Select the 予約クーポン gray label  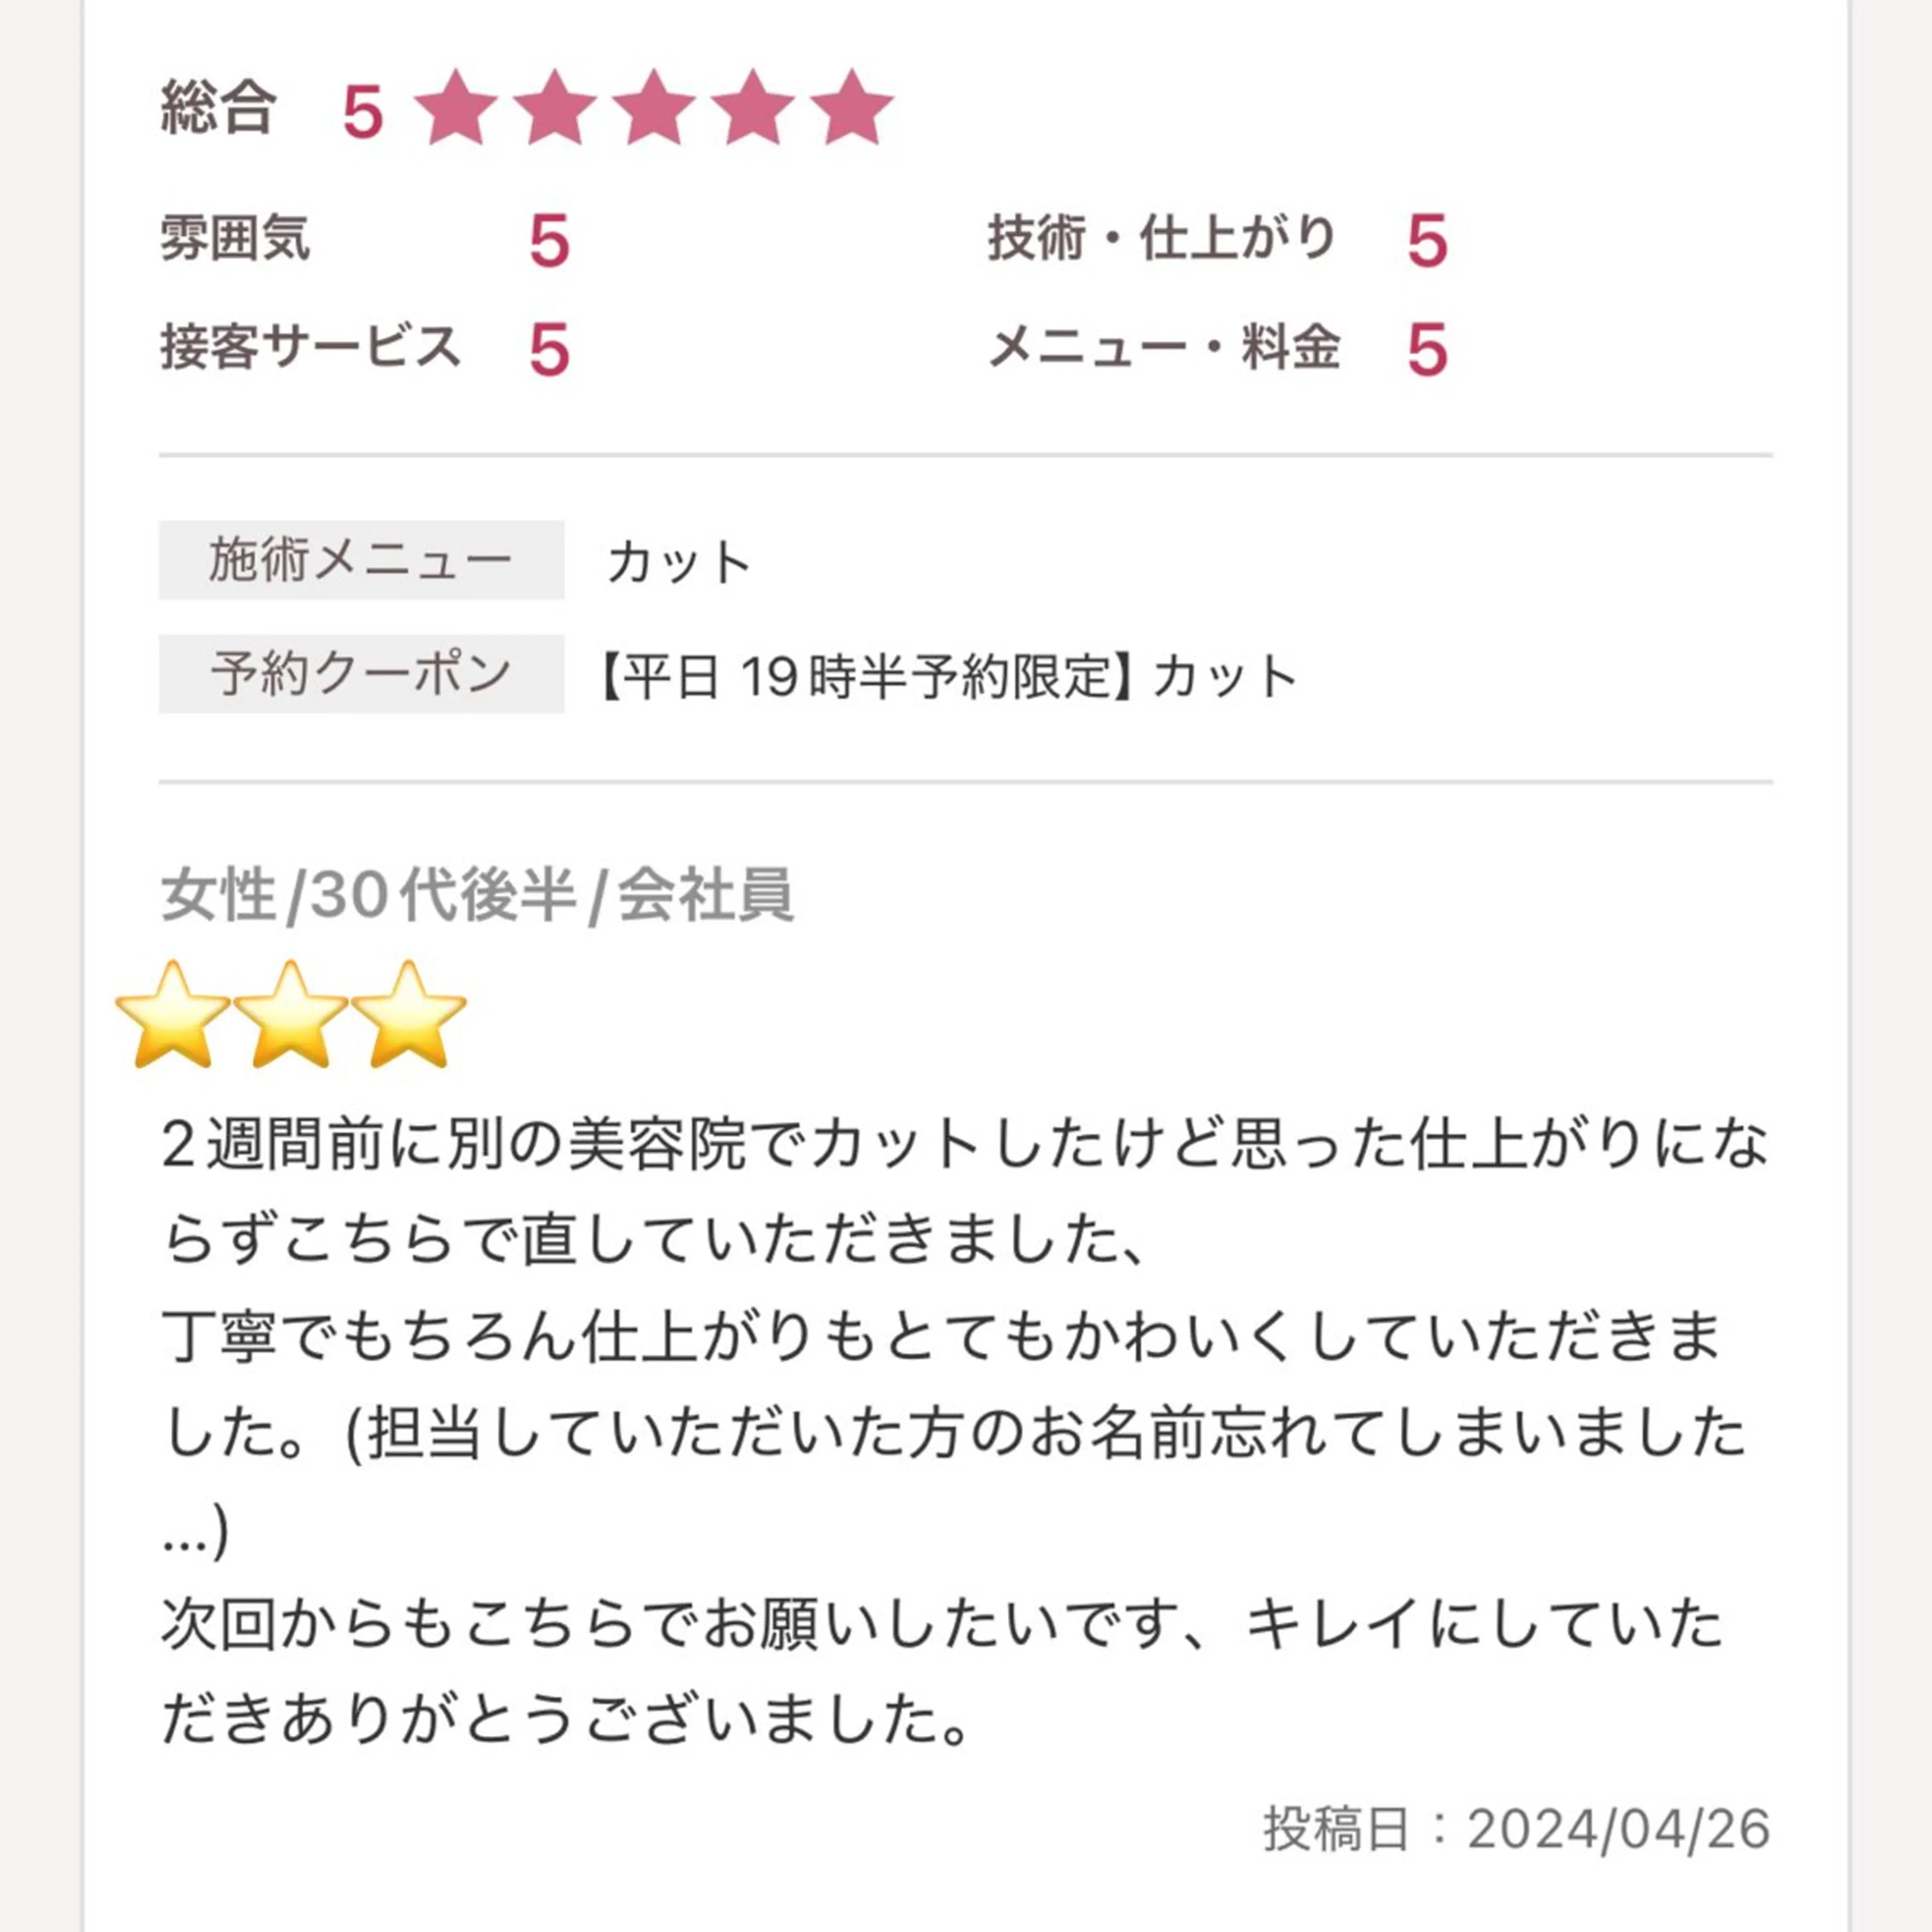(361, 674)
